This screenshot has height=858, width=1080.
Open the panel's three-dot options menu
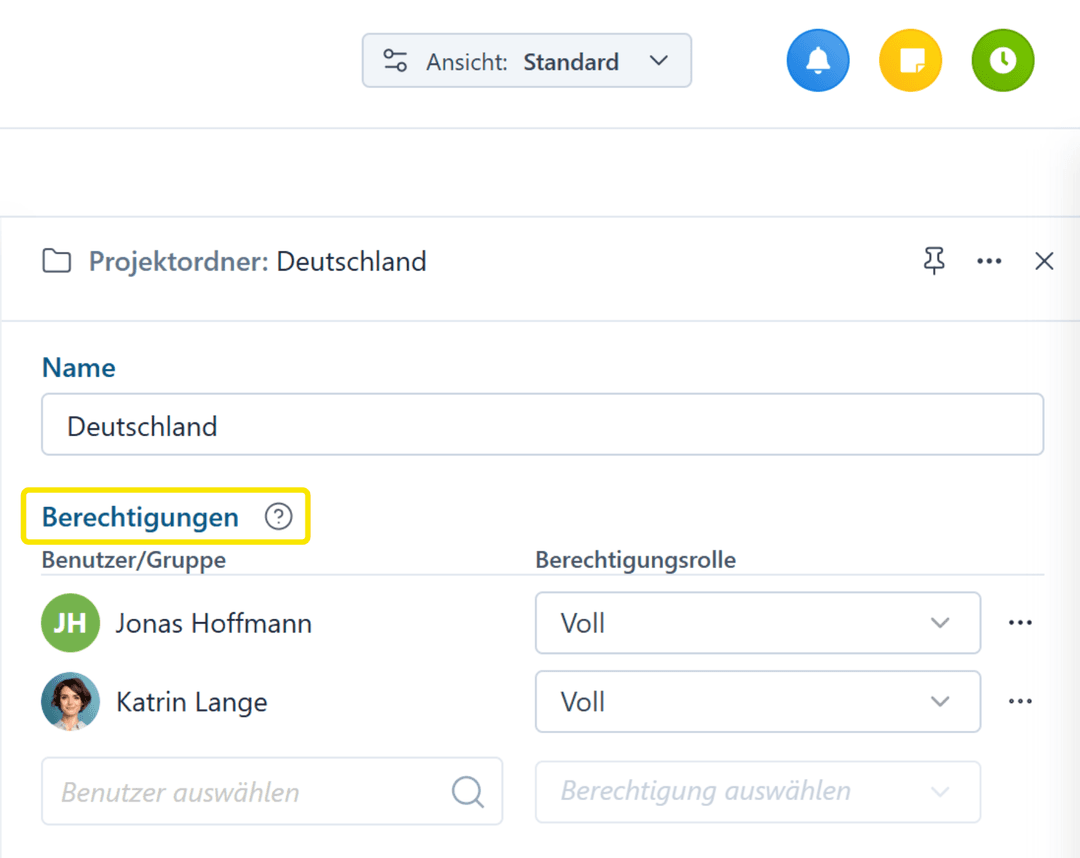tap(989, 261)
